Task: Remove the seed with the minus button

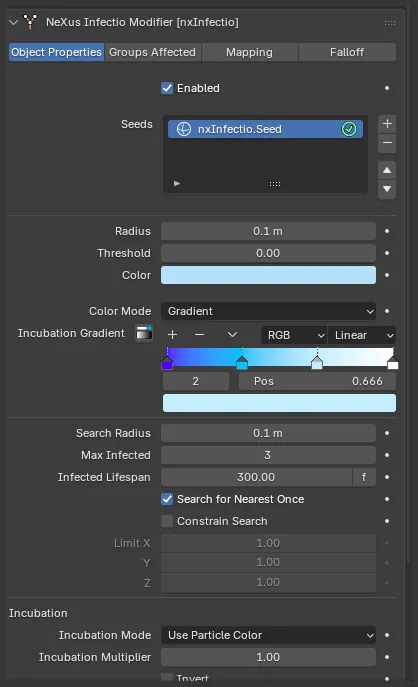Action: (387, 143)
